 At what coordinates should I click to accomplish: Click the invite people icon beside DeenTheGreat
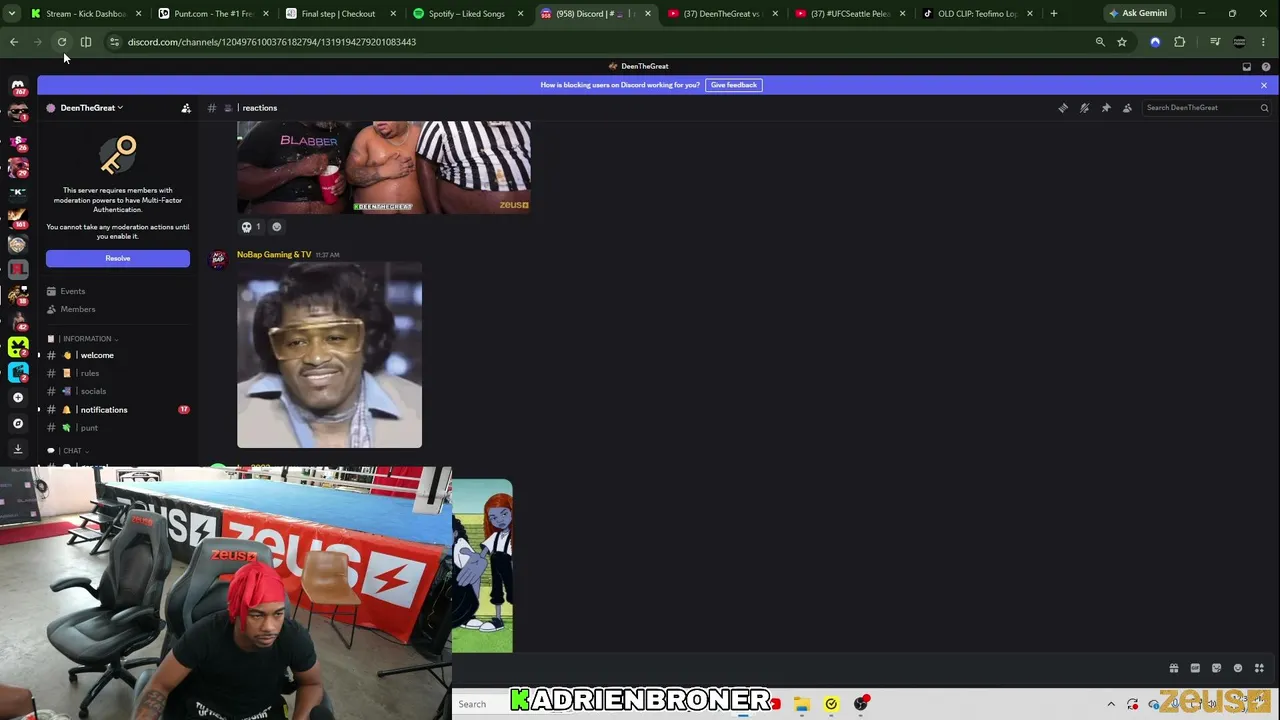pos(186,108)
